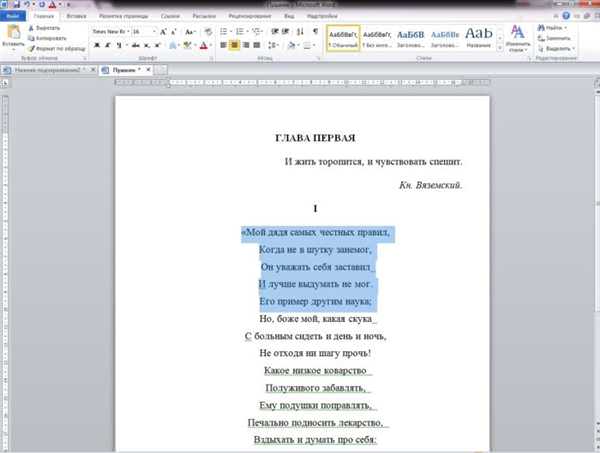Screen dimensions: 600x453
Task: Apply text effects icon
Action: point(173,46)
